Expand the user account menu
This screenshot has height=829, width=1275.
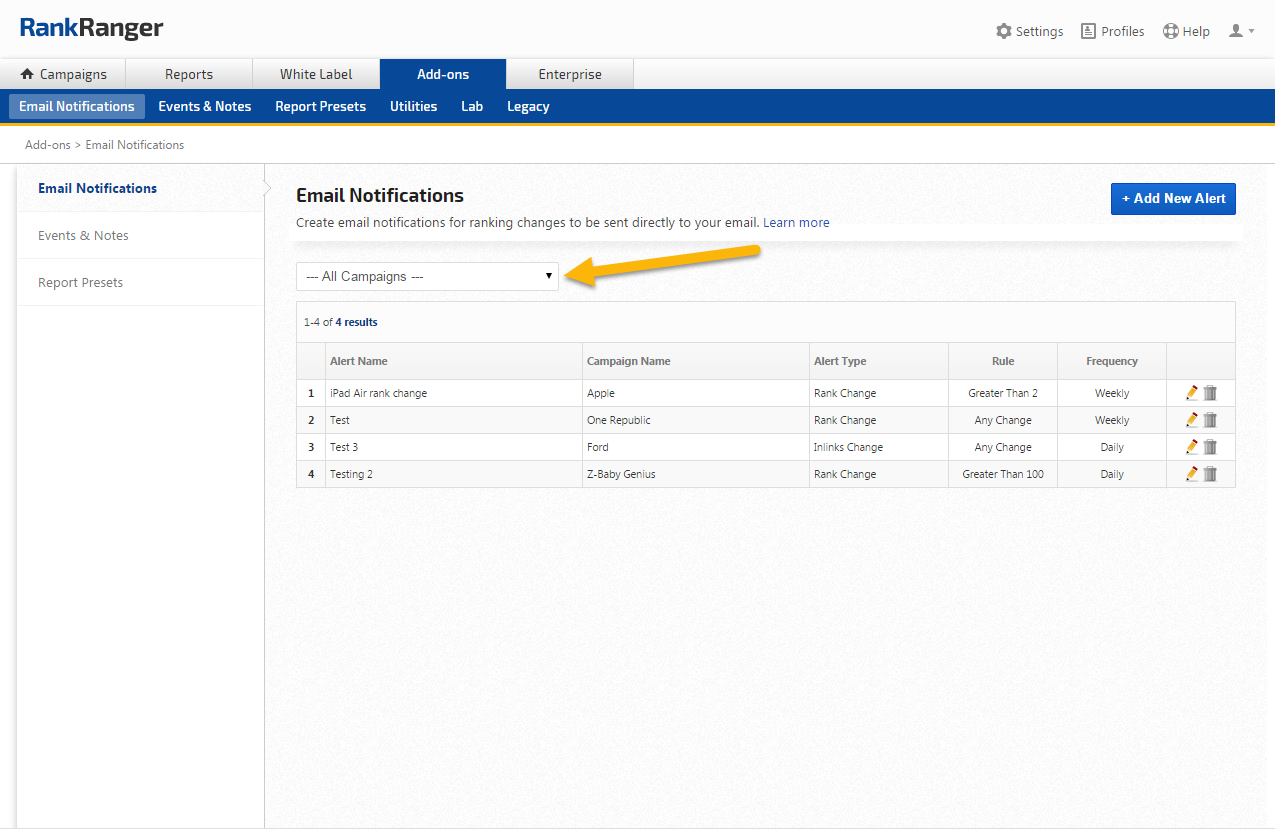click(1241, 31)
